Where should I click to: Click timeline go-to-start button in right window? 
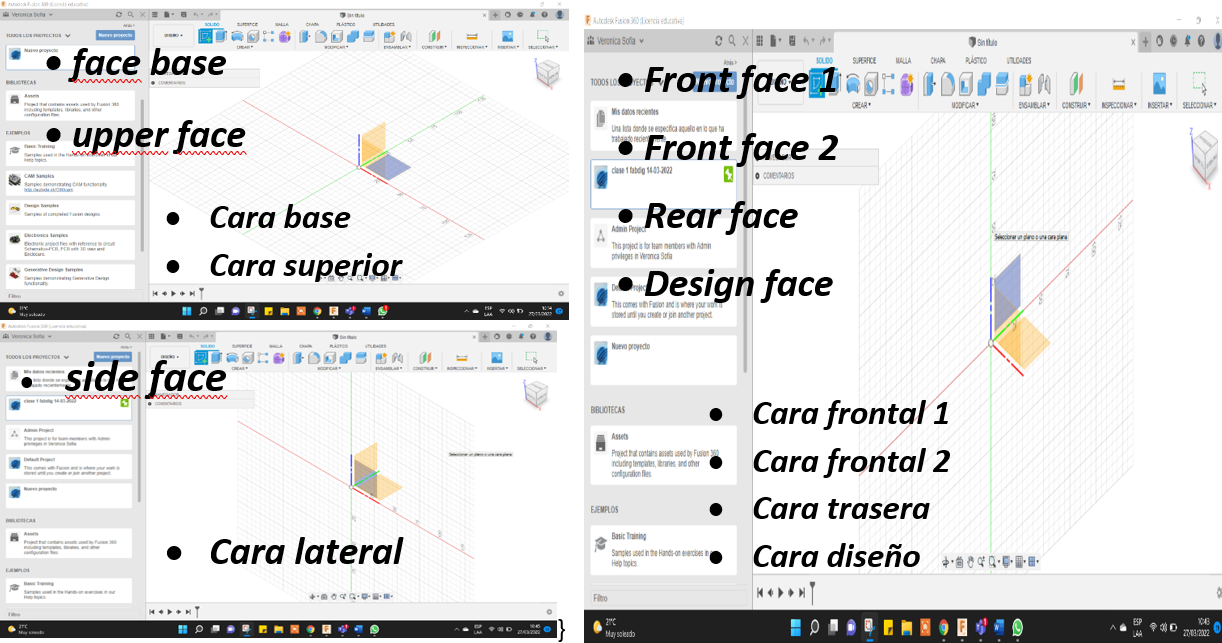coord(761,593)
